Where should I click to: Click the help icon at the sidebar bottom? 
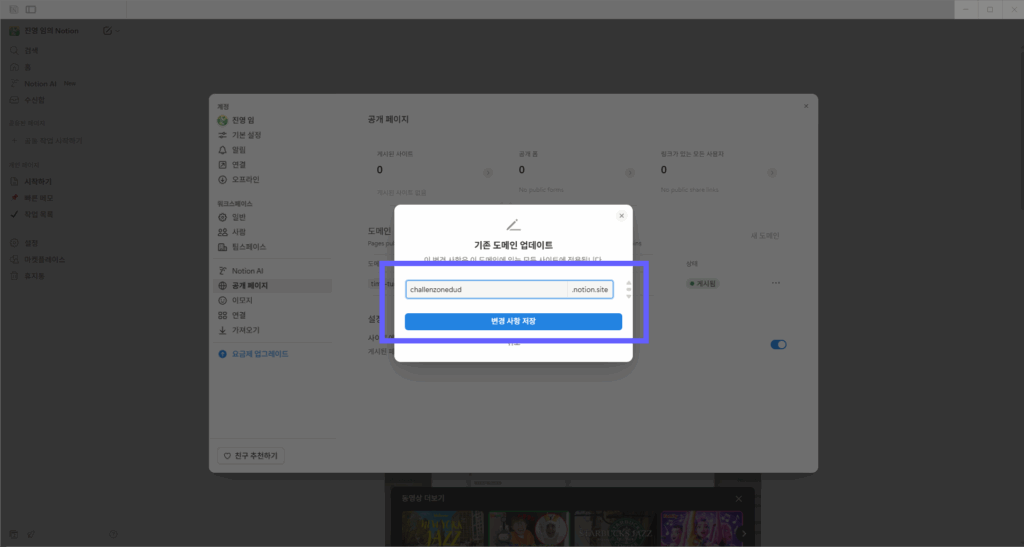click(113, 534)
